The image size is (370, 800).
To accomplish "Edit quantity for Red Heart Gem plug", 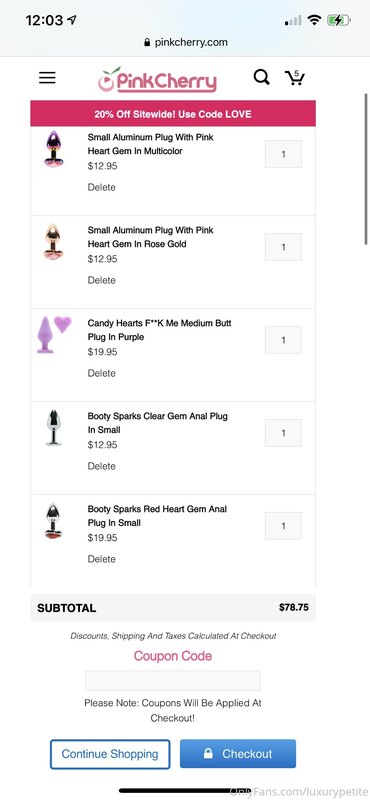I will pos(283,526).
